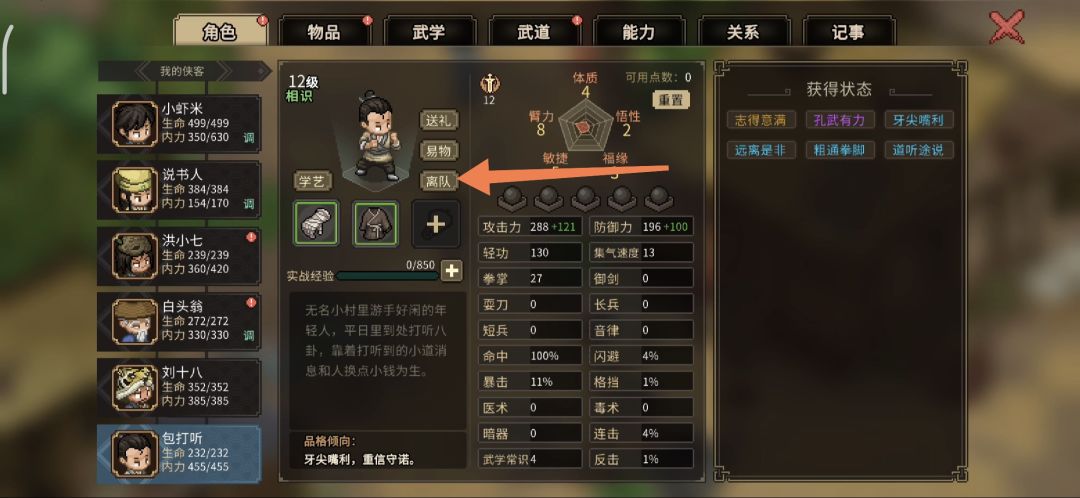Screen dimensions: 1080x498
Task: Click the 离队 button
Action: 439,181
